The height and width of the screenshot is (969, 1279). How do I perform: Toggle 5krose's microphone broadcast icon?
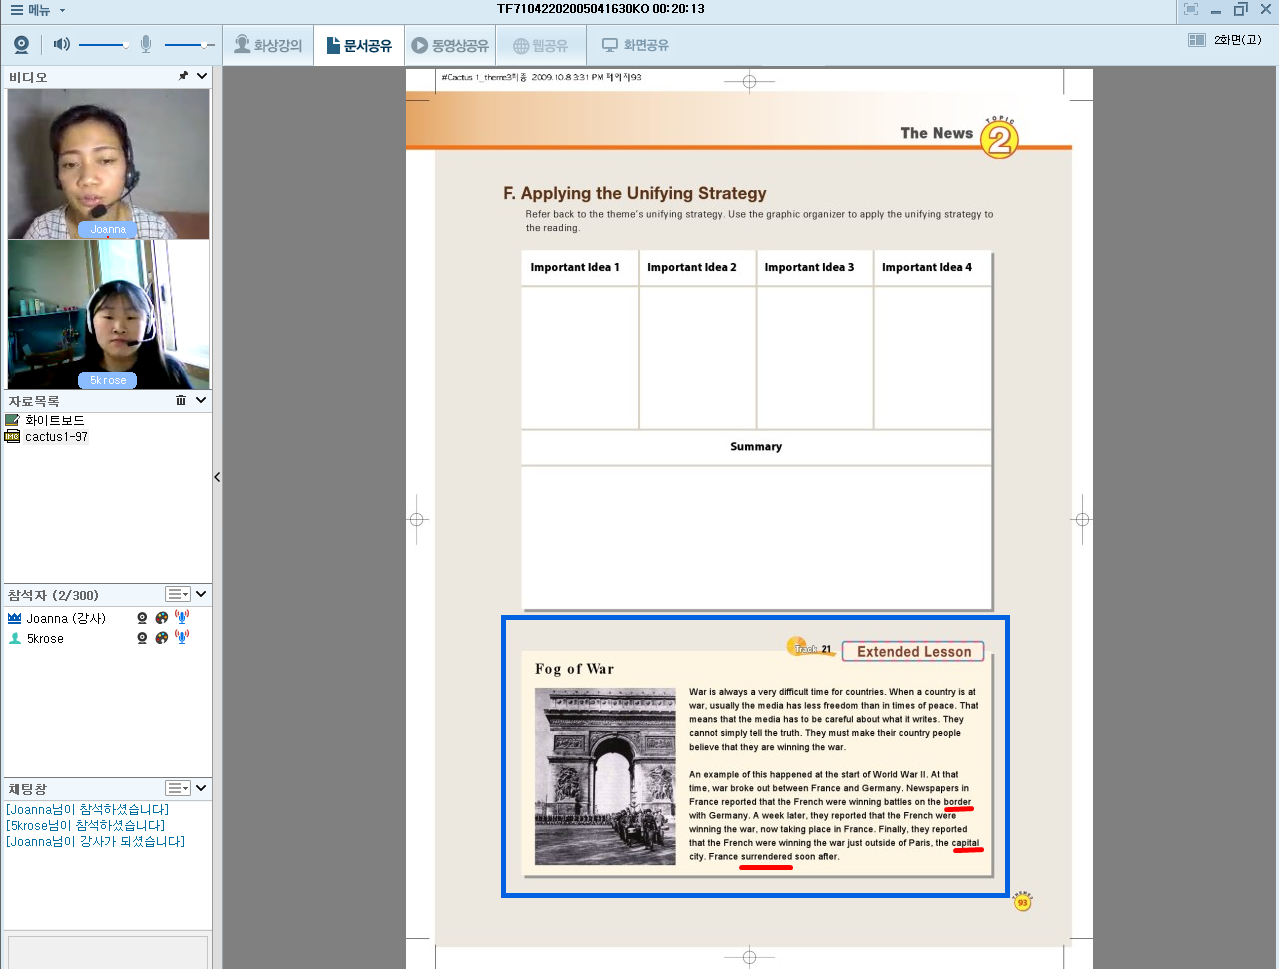[x=182, y=637]
